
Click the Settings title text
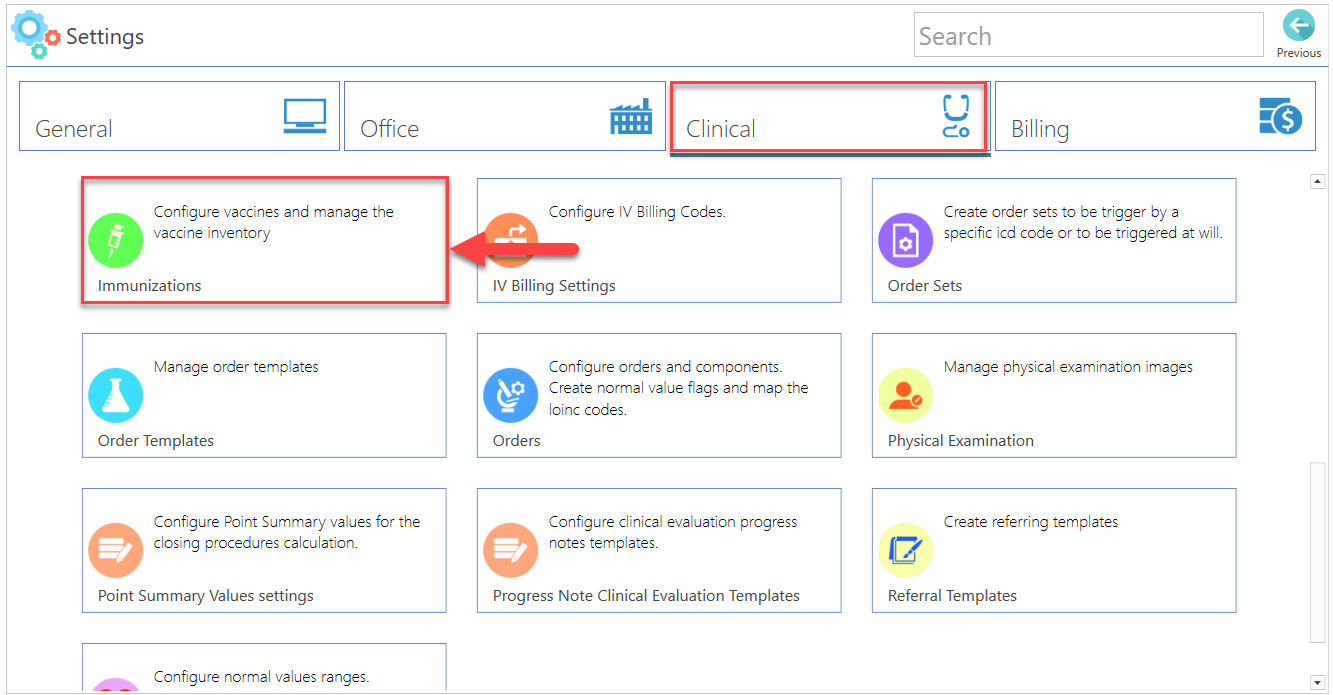[x=105, y=37]
